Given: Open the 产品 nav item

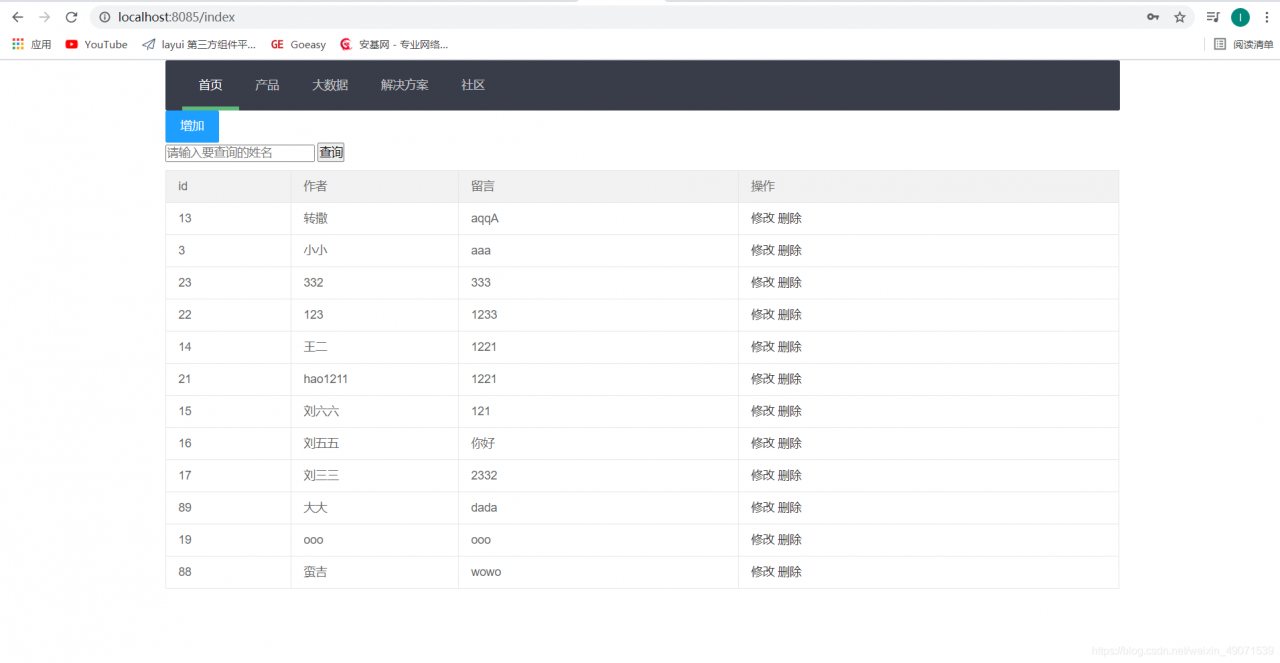Looking at the screenshot, I should [x=267, y=85].
